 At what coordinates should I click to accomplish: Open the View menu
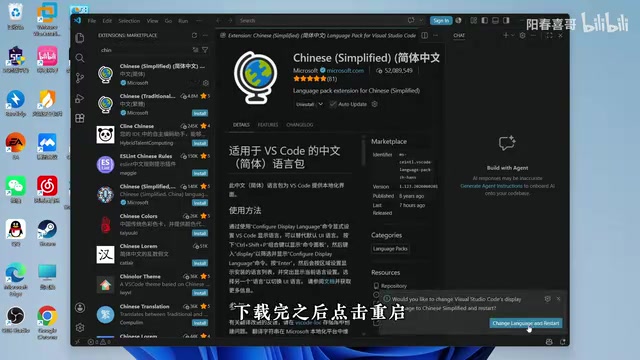click(152, 21)
